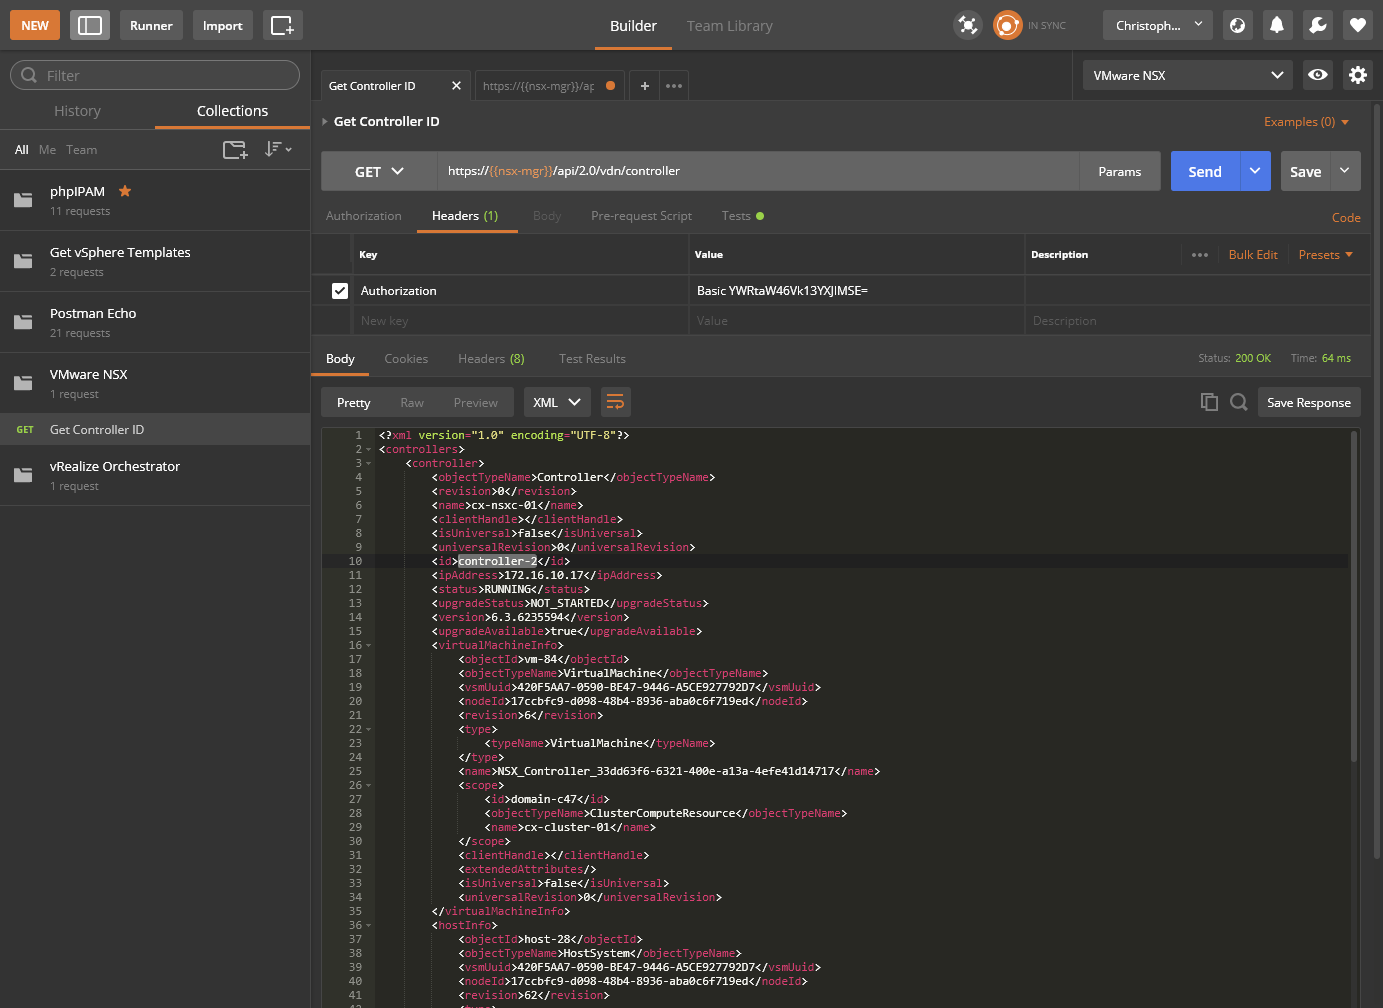Search the response body magnifier icon

click(x=1238, y=402)
